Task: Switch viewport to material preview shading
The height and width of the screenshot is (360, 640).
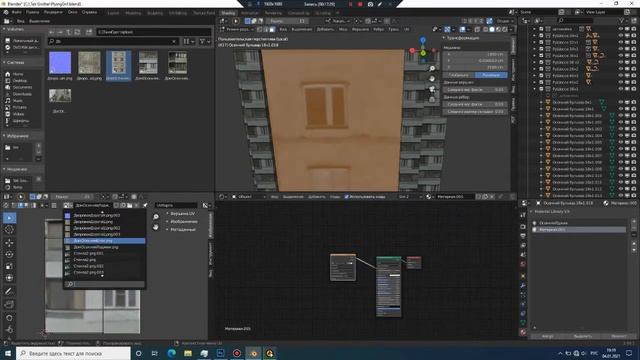Action: [x=498, y=29]
